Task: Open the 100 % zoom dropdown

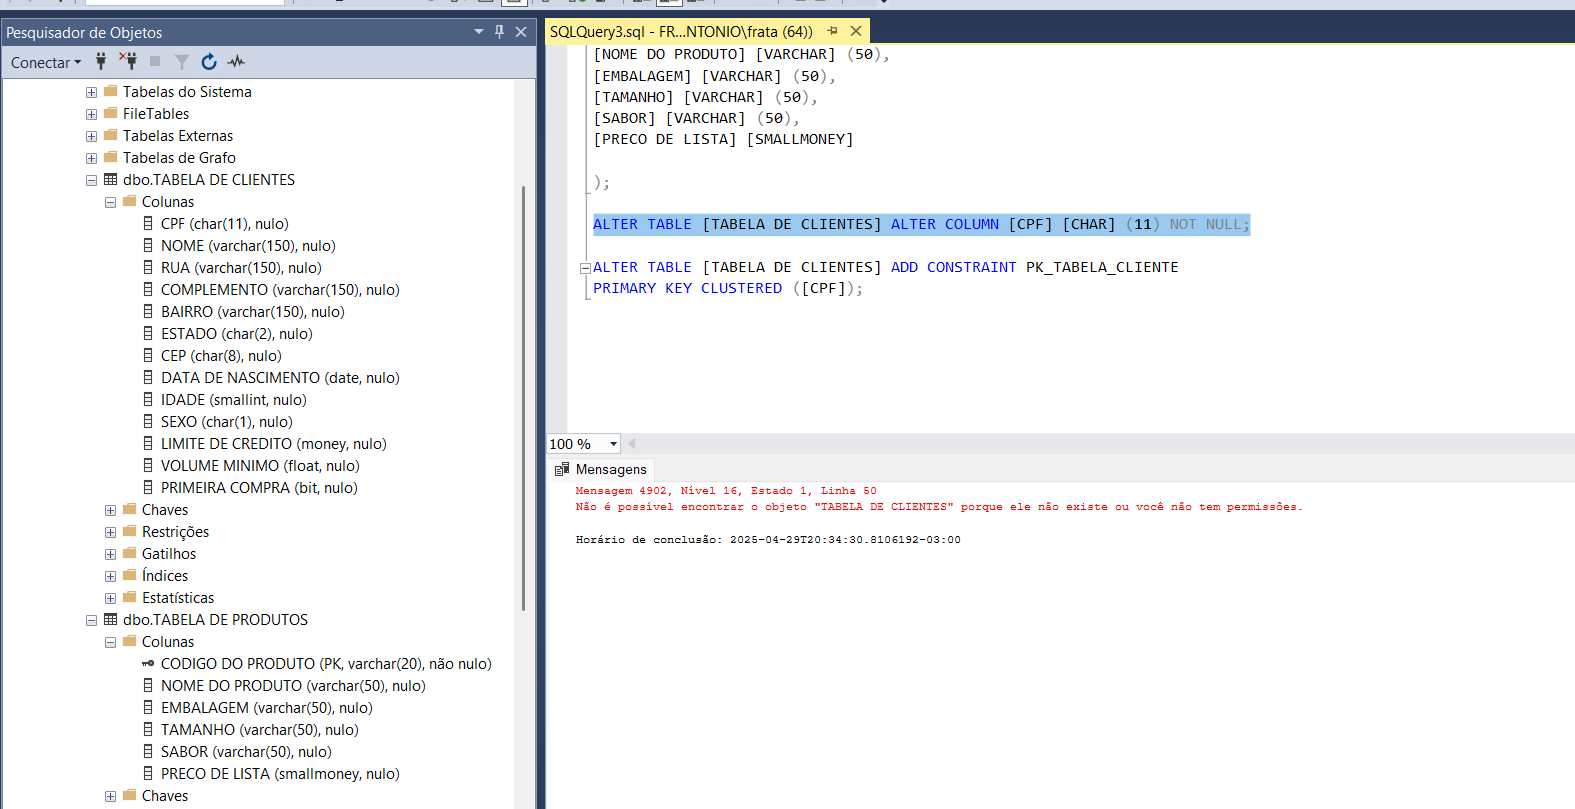Action: point(613,444)
